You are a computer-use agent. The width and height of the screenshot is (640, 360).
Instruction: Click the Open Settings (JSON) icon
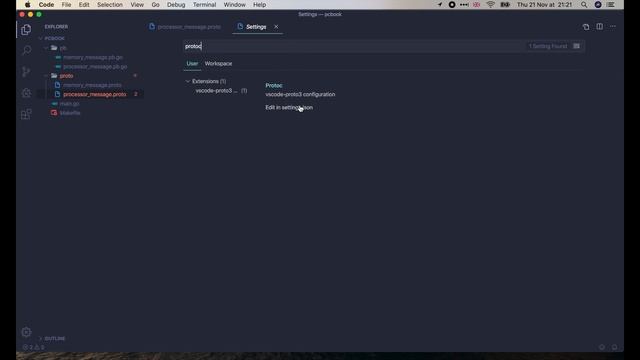586,27
